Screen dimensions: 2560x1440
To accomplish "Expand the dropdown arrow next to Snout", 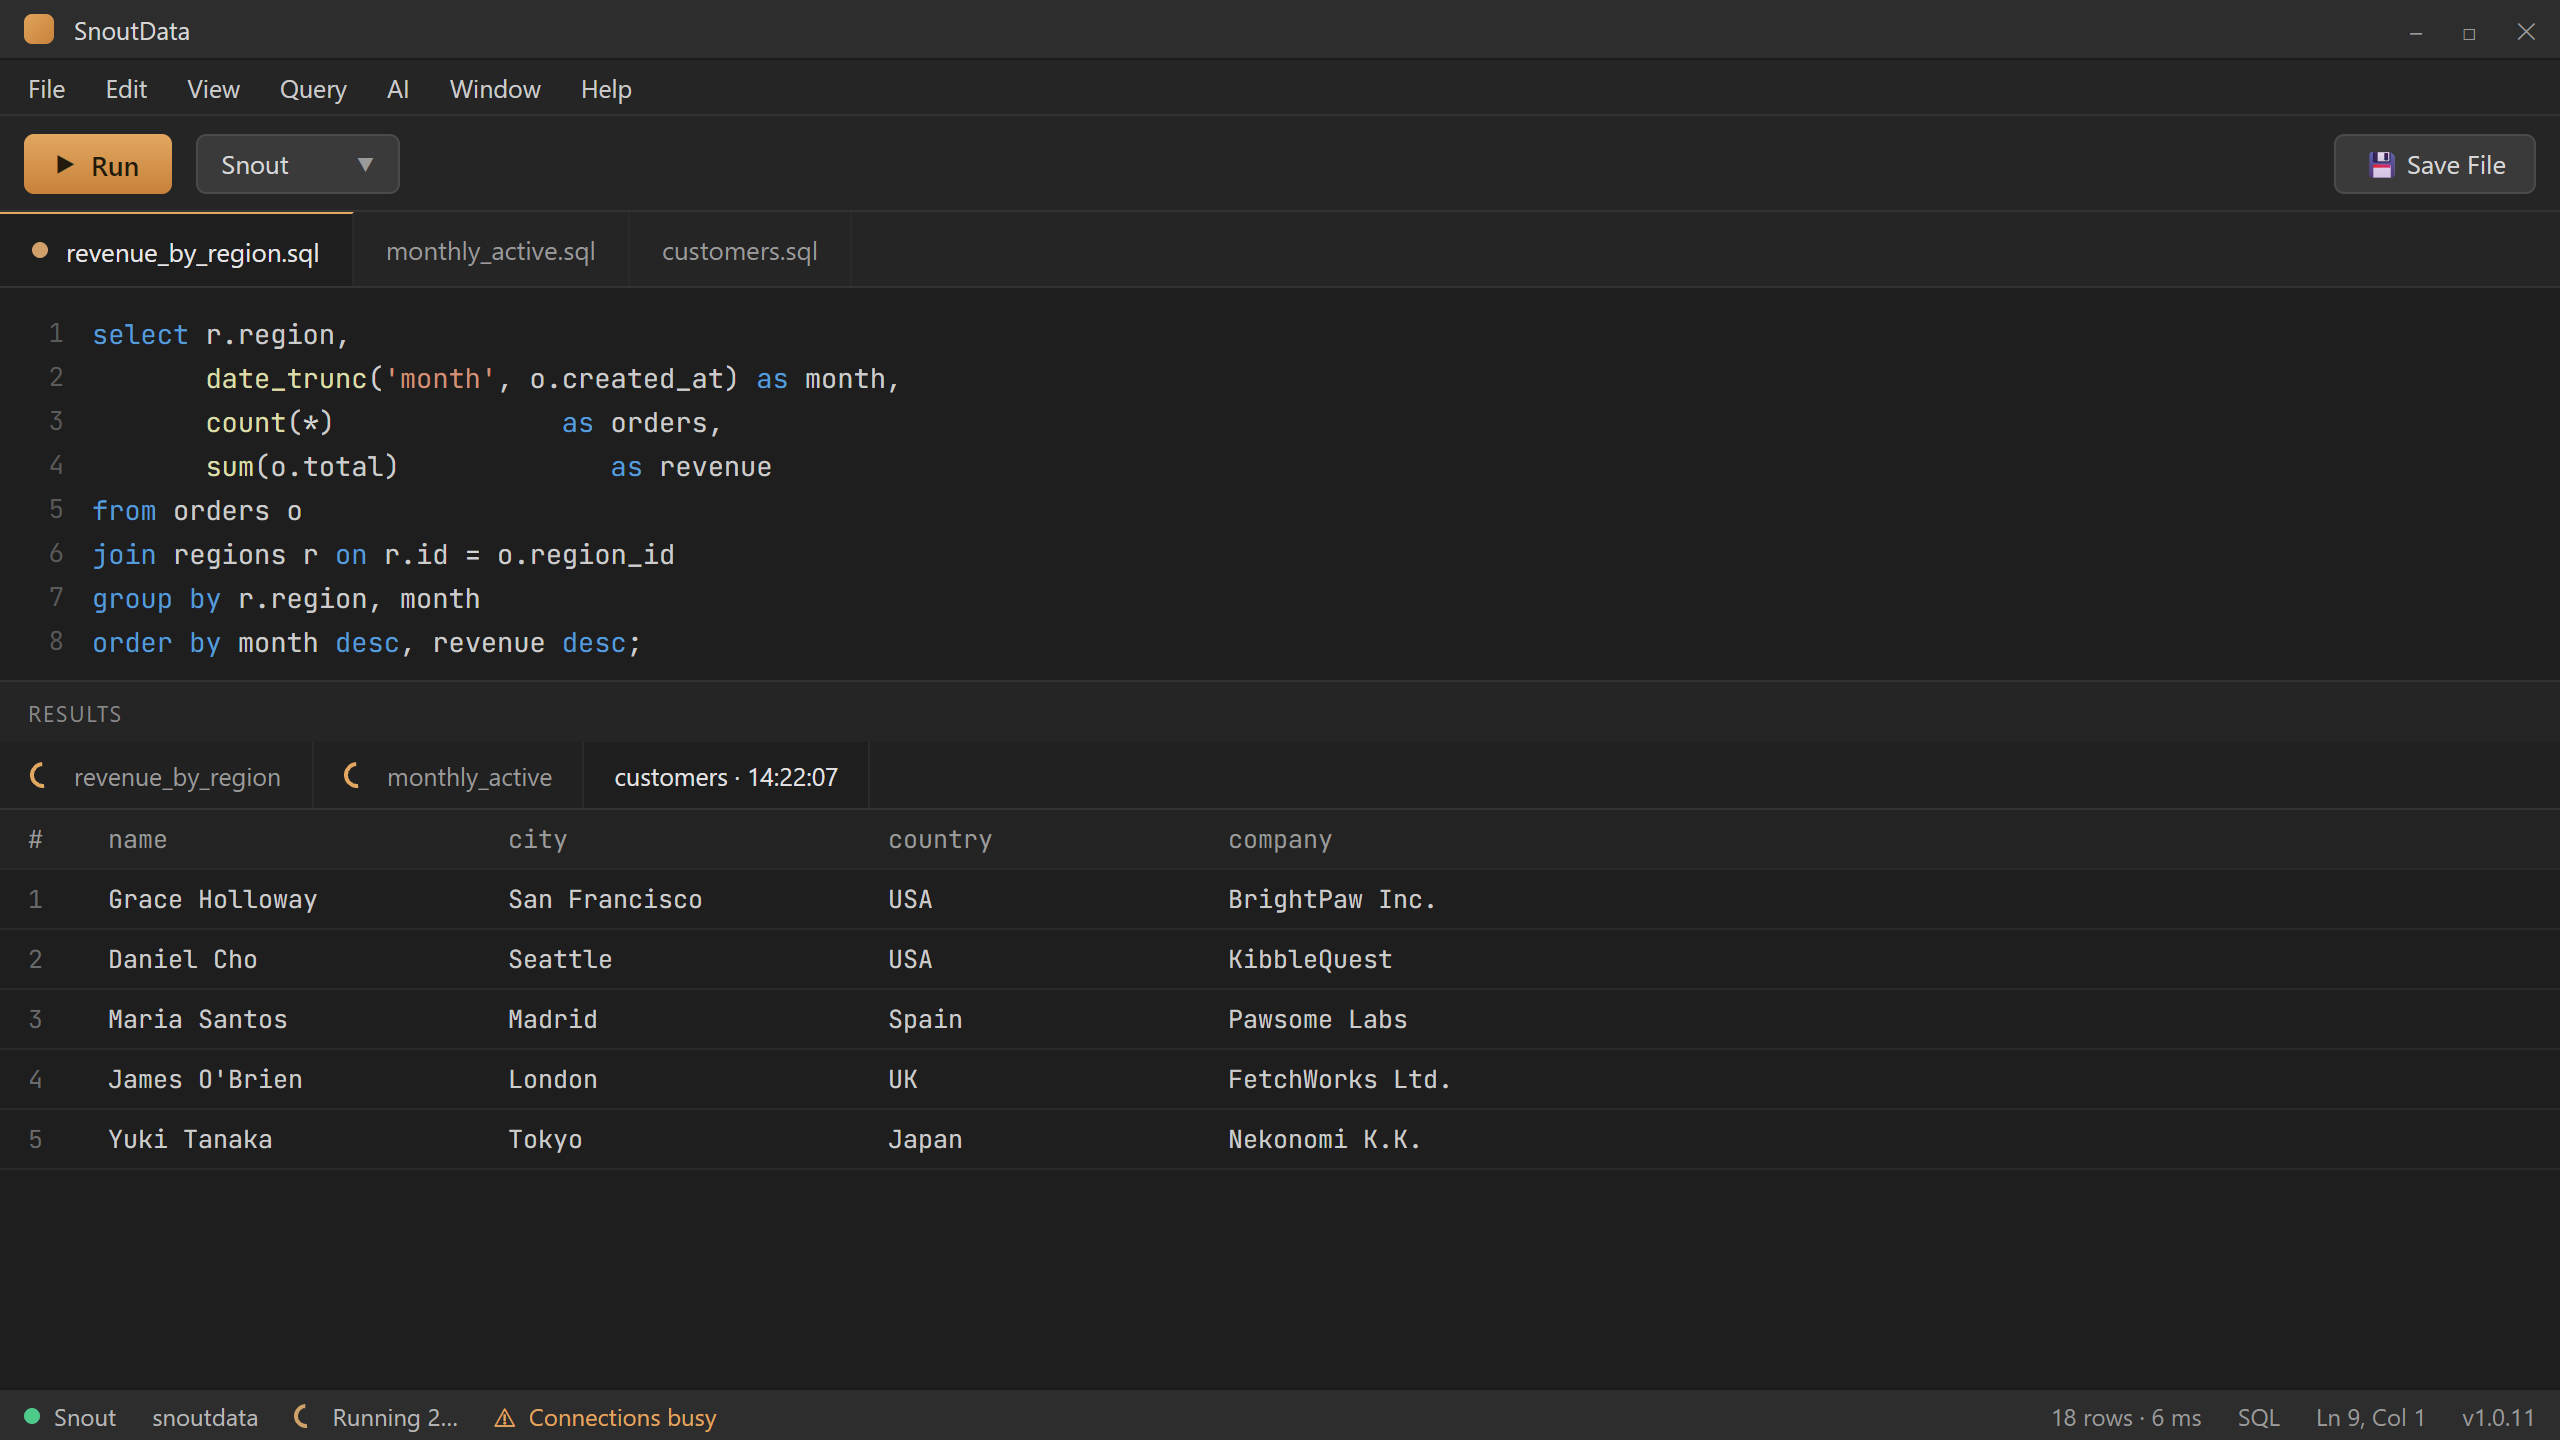I will [365, 165].
